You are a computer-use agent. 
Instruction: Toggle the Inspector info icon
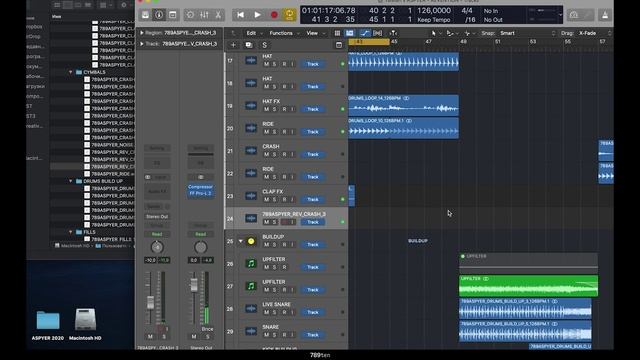(159, 15)
